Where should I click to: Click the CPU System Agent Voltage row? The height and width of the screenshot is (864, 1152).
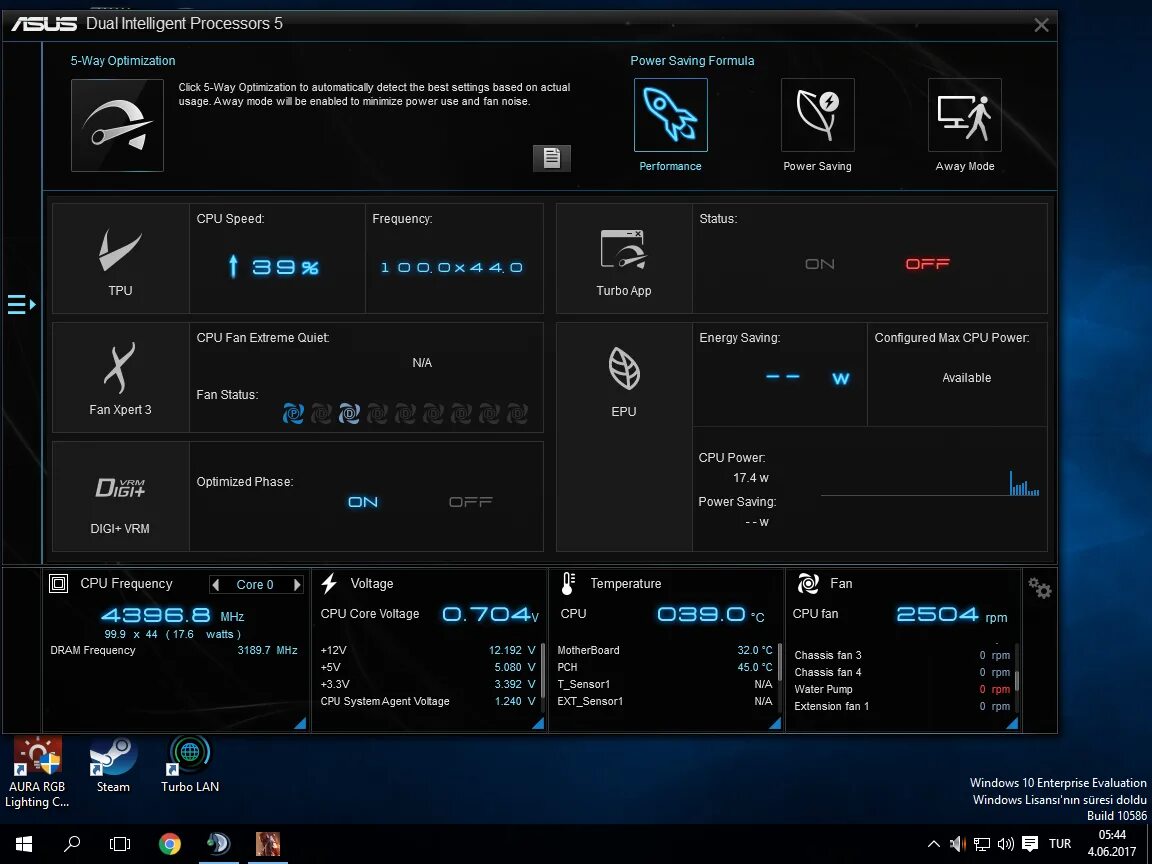428,701
